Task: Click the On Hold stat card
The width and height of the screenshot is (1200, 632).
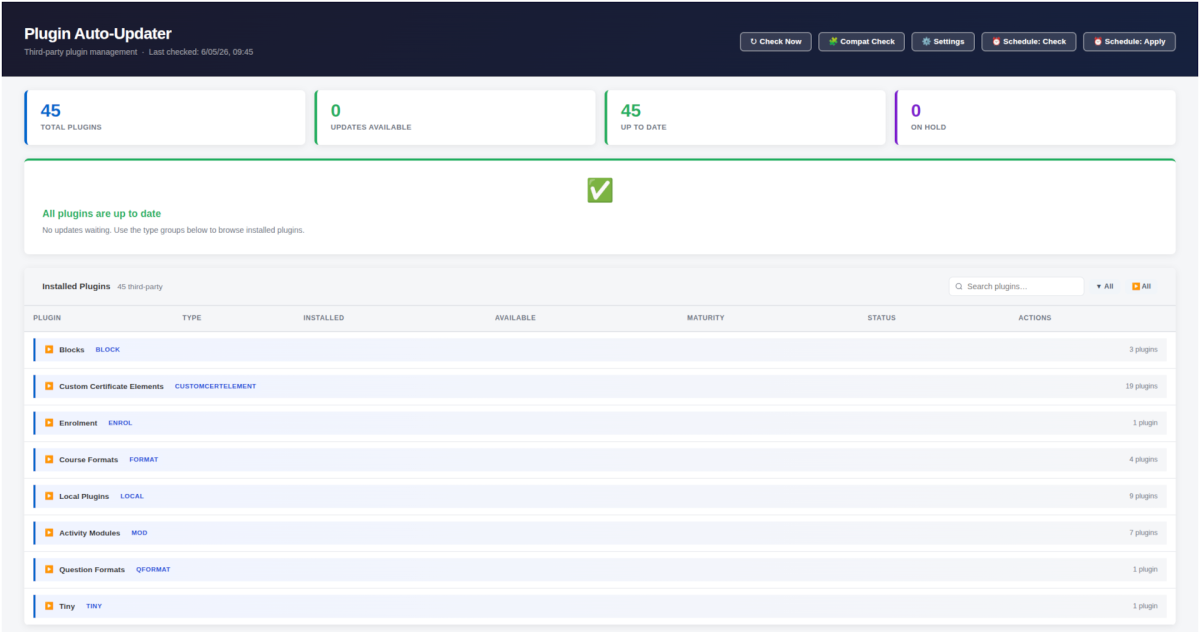Action: [1035, 117]
